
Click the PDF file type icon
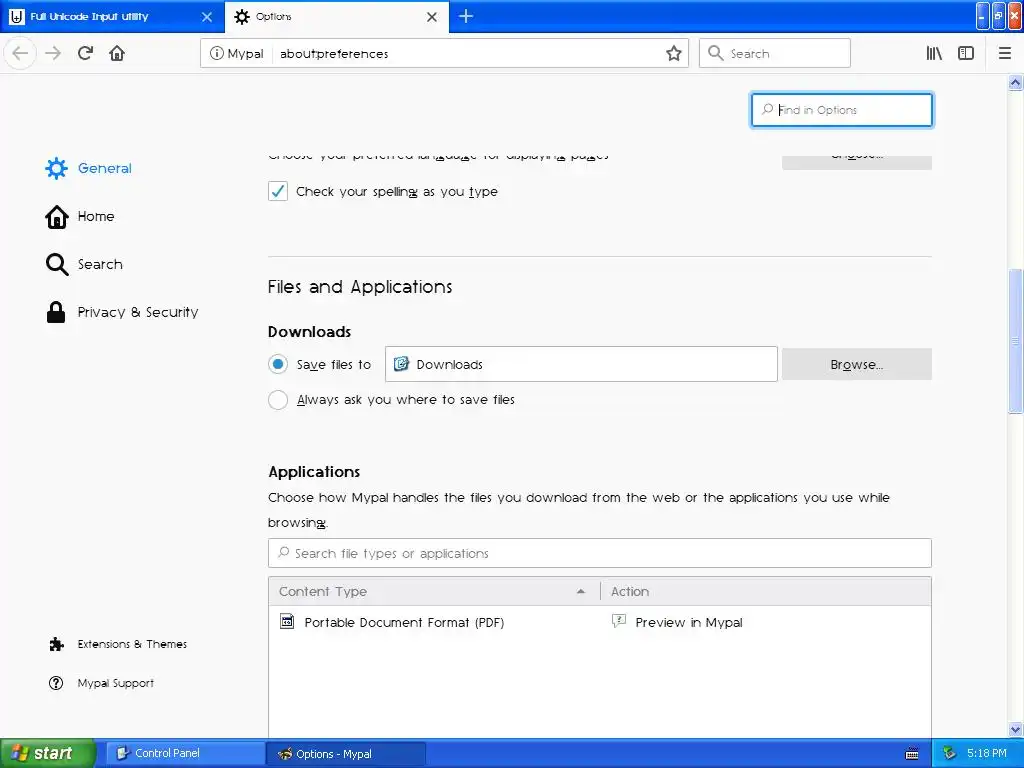[287, 621]
